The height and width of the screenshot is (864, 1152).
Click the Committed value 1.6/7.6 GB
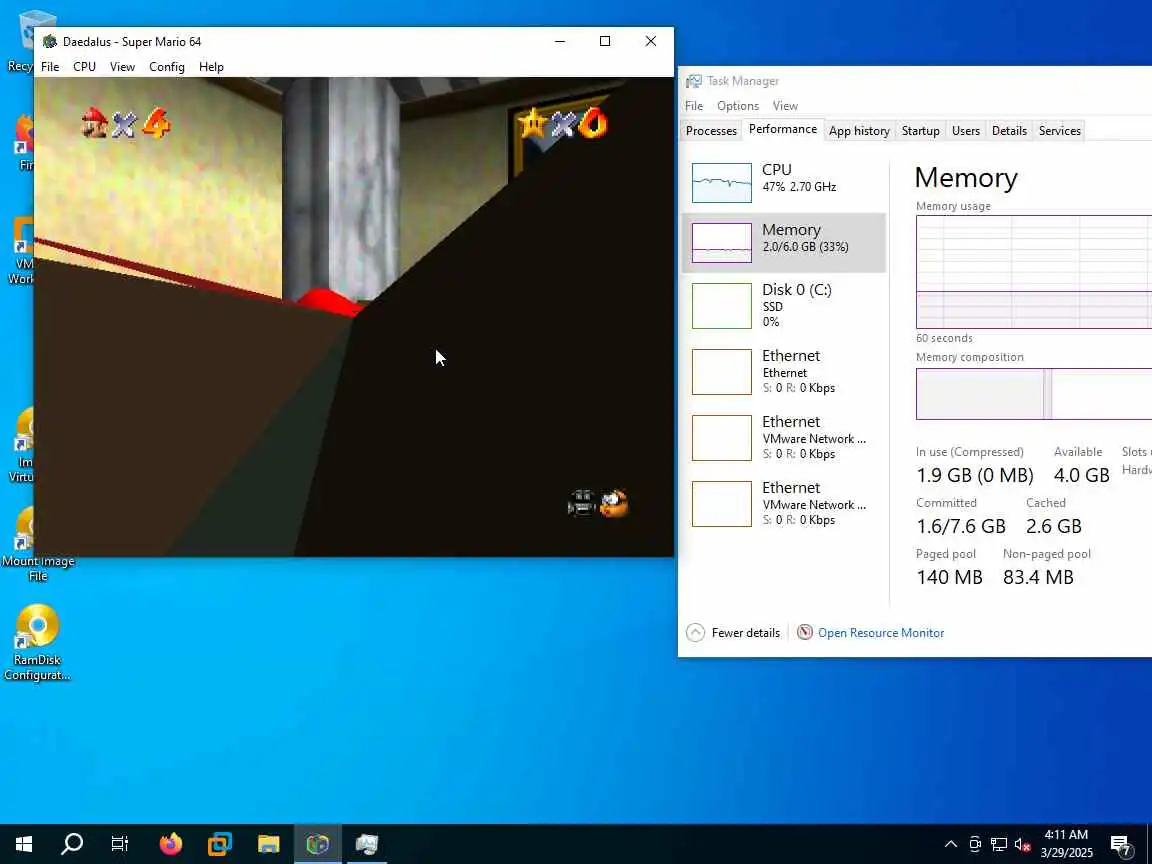point(961,526)
